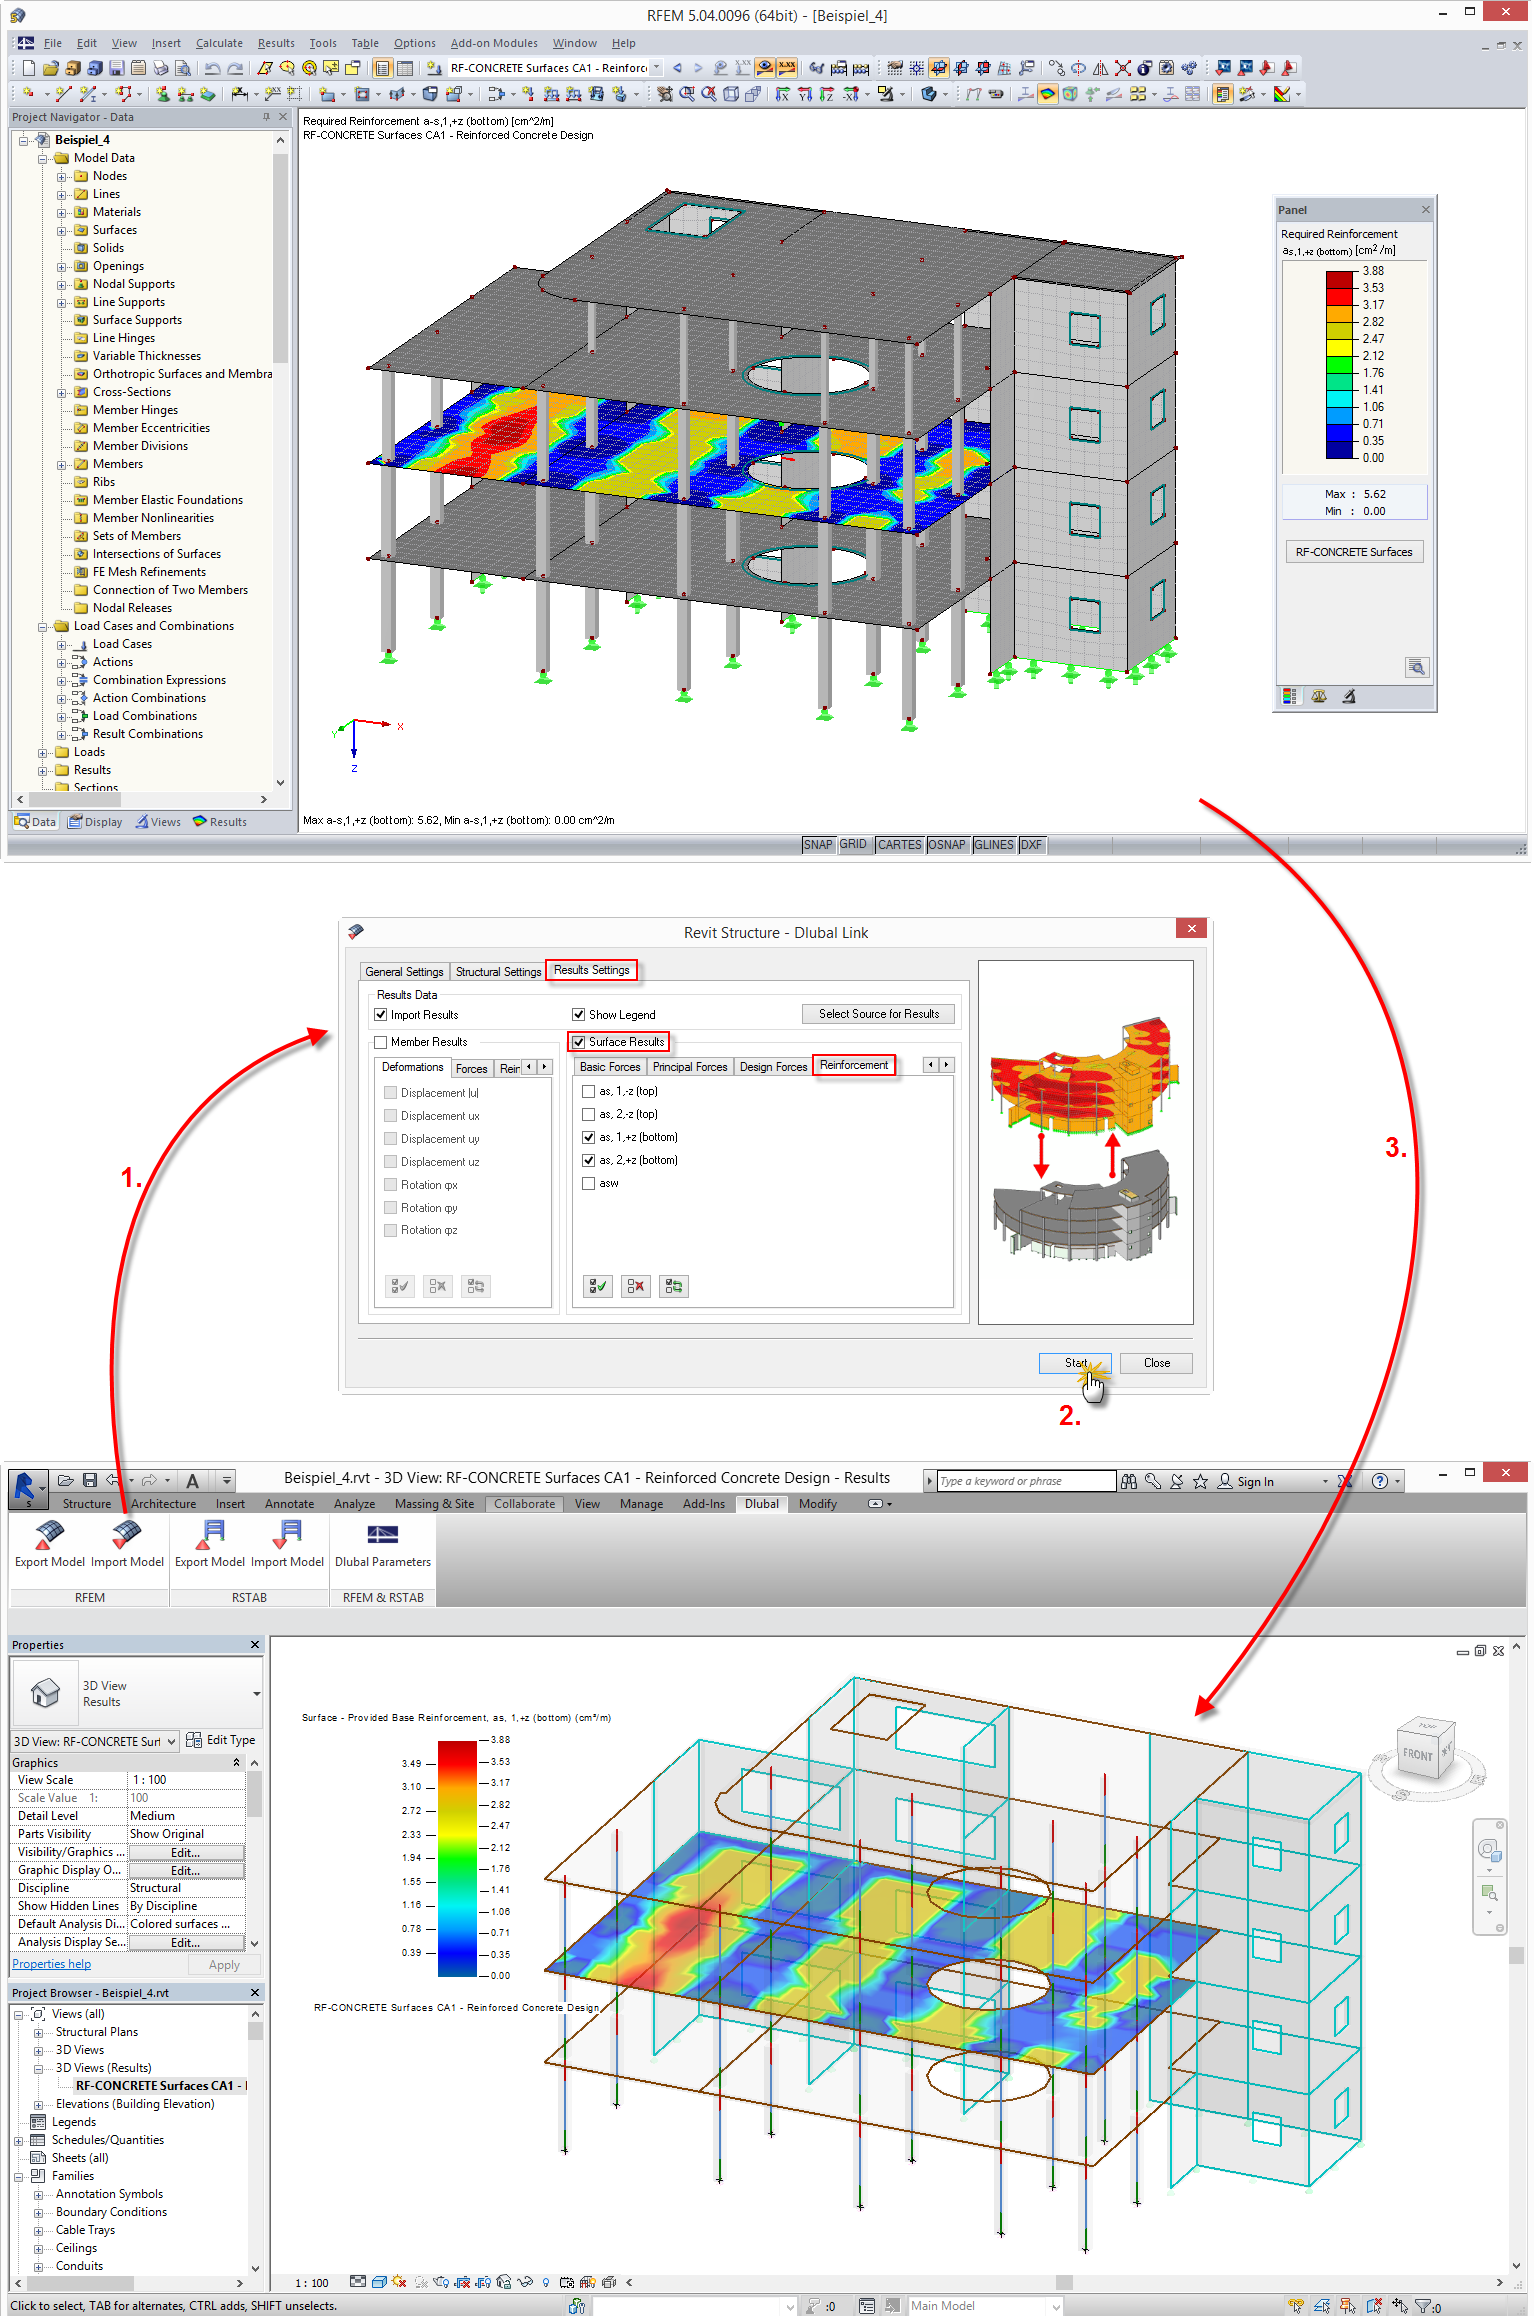Click yellow 2.12 swatch in panel legend

pos(1340,347)
